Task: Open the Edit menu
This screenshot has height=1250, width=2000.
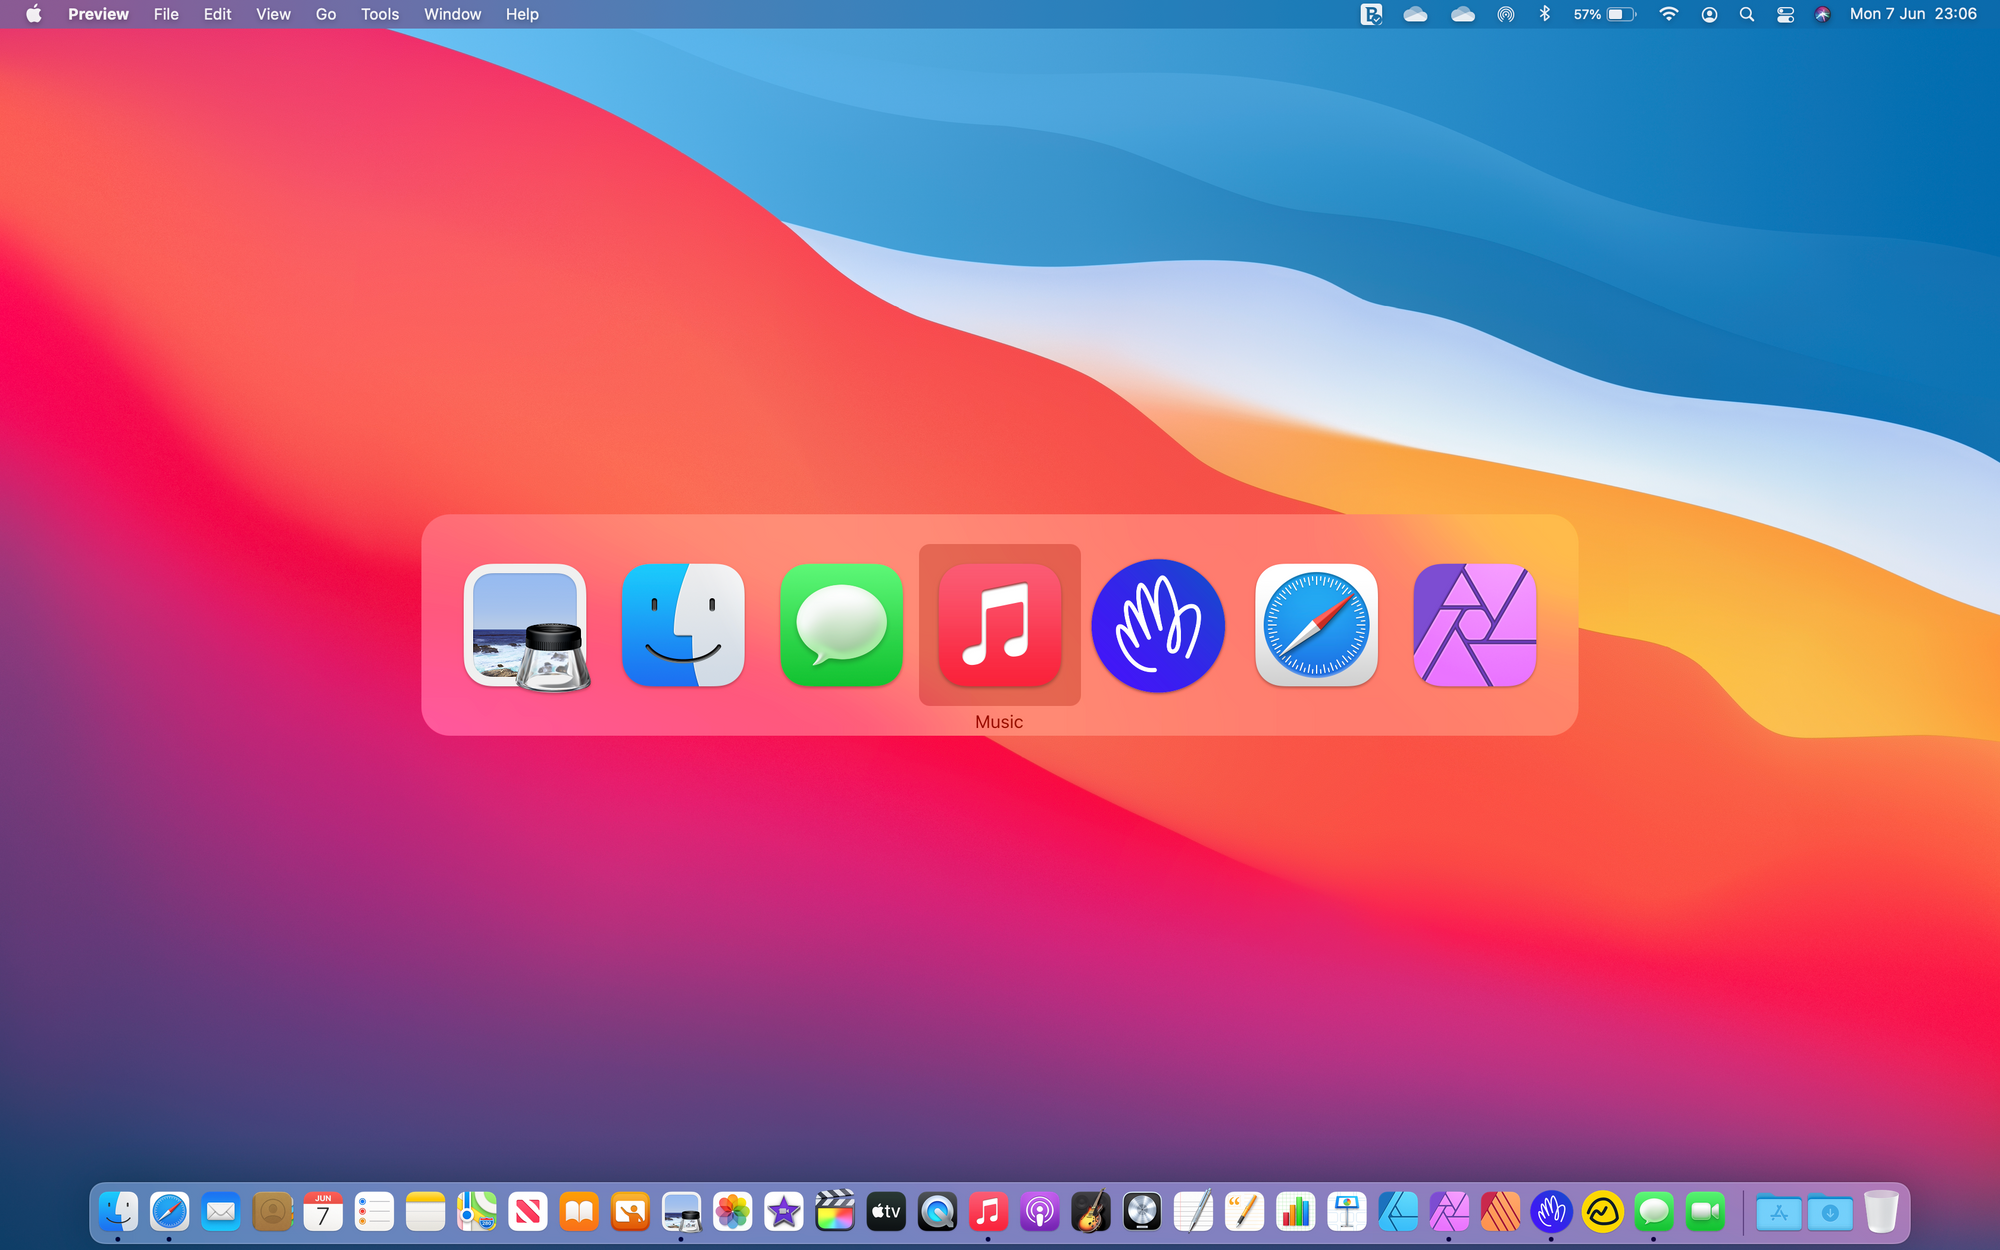Action: coord(217,14)
